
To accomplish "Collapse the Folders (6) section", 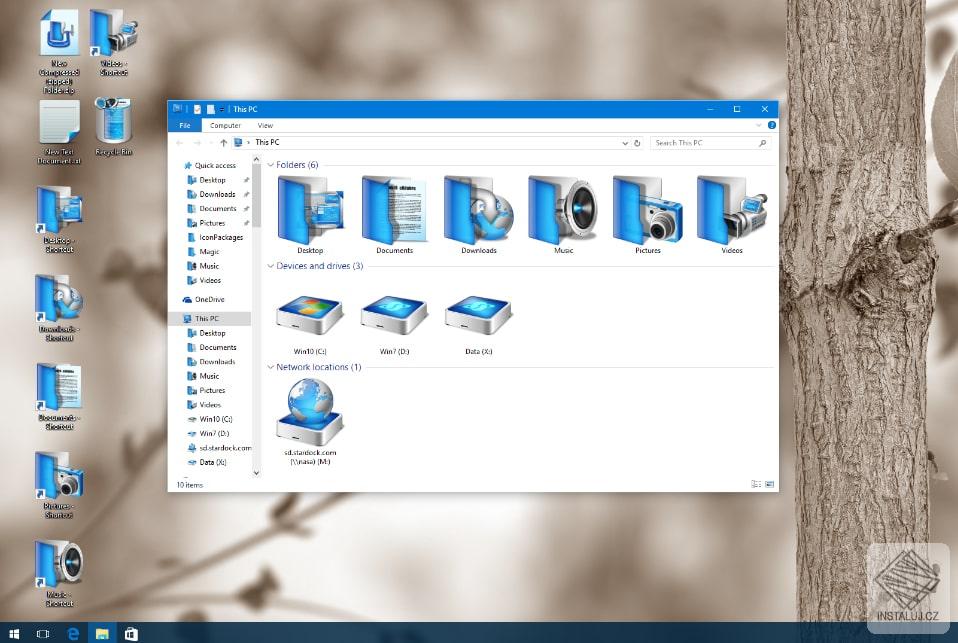I will pyautogui.click(x=269, y=164).
